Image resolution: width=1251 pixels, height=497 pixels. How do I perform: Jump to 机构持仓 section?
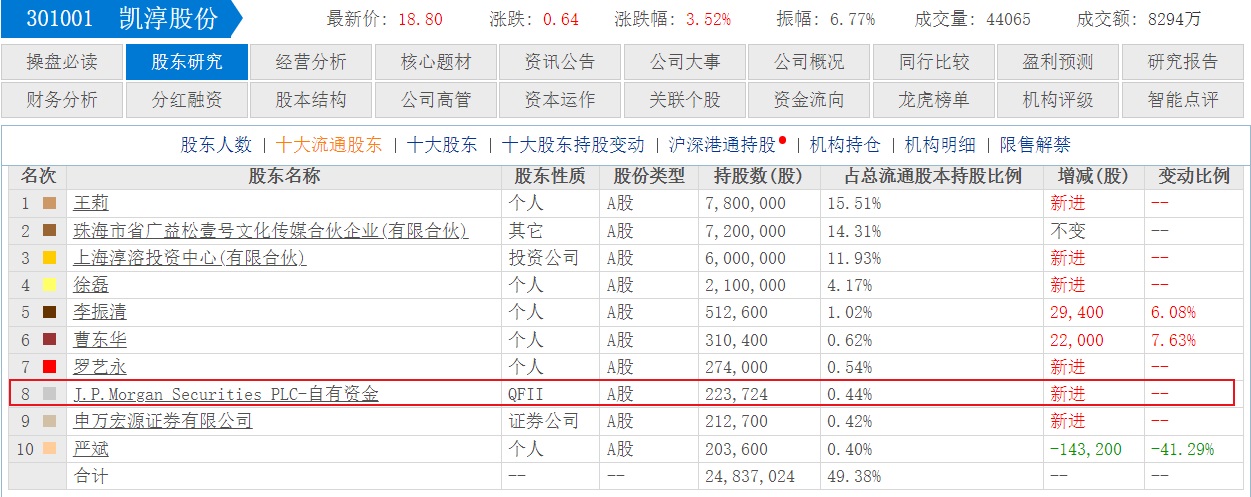845,145
